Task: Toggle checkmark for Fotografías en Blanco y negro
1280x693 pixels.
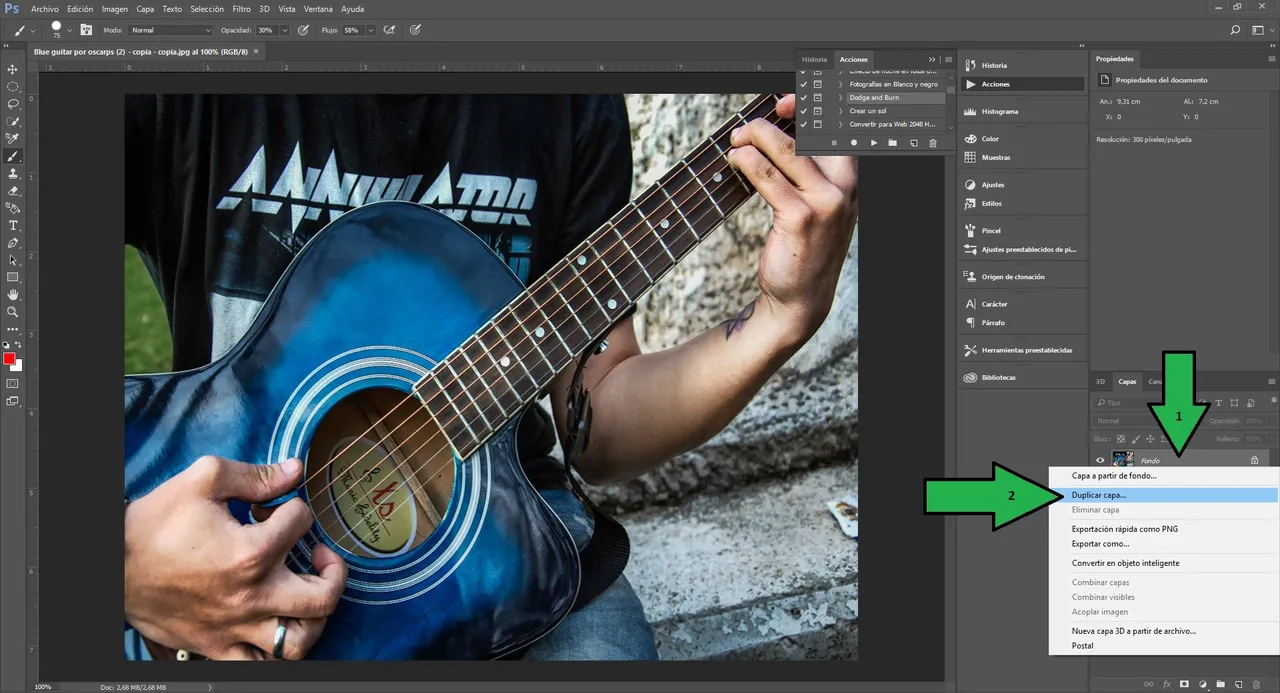Action: click(x=804, y=84)
